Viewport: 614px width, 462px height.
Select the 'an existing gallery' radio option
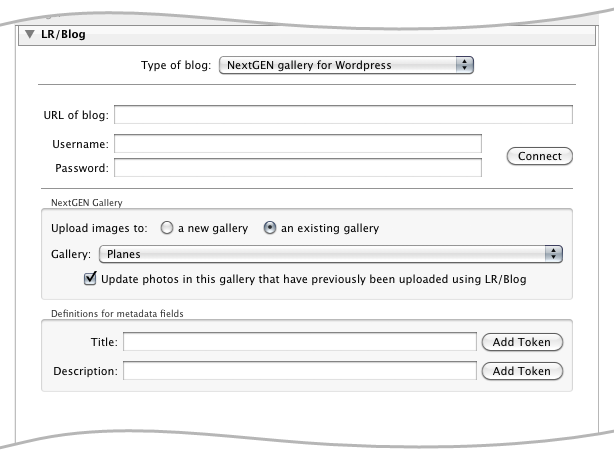point(269,228)
